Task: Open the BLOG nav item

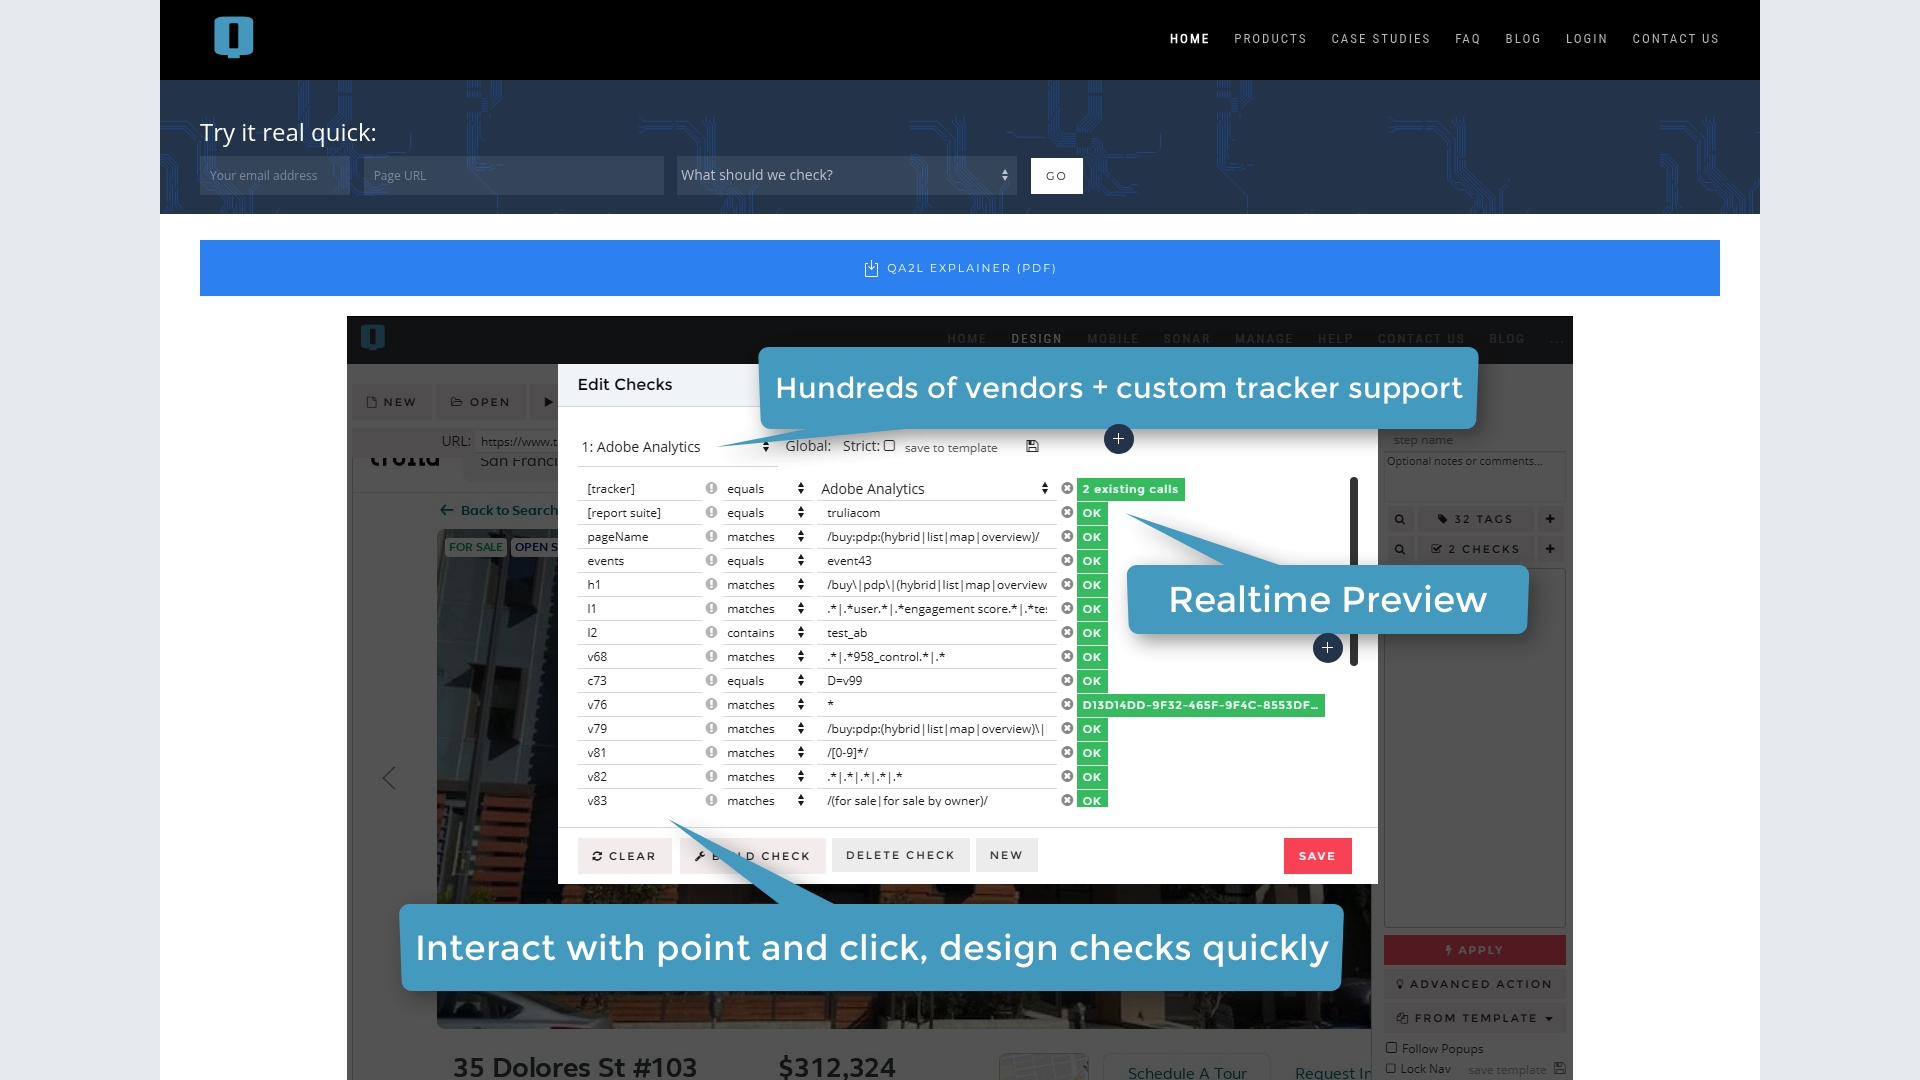Action: click(x=1523, y=39)
